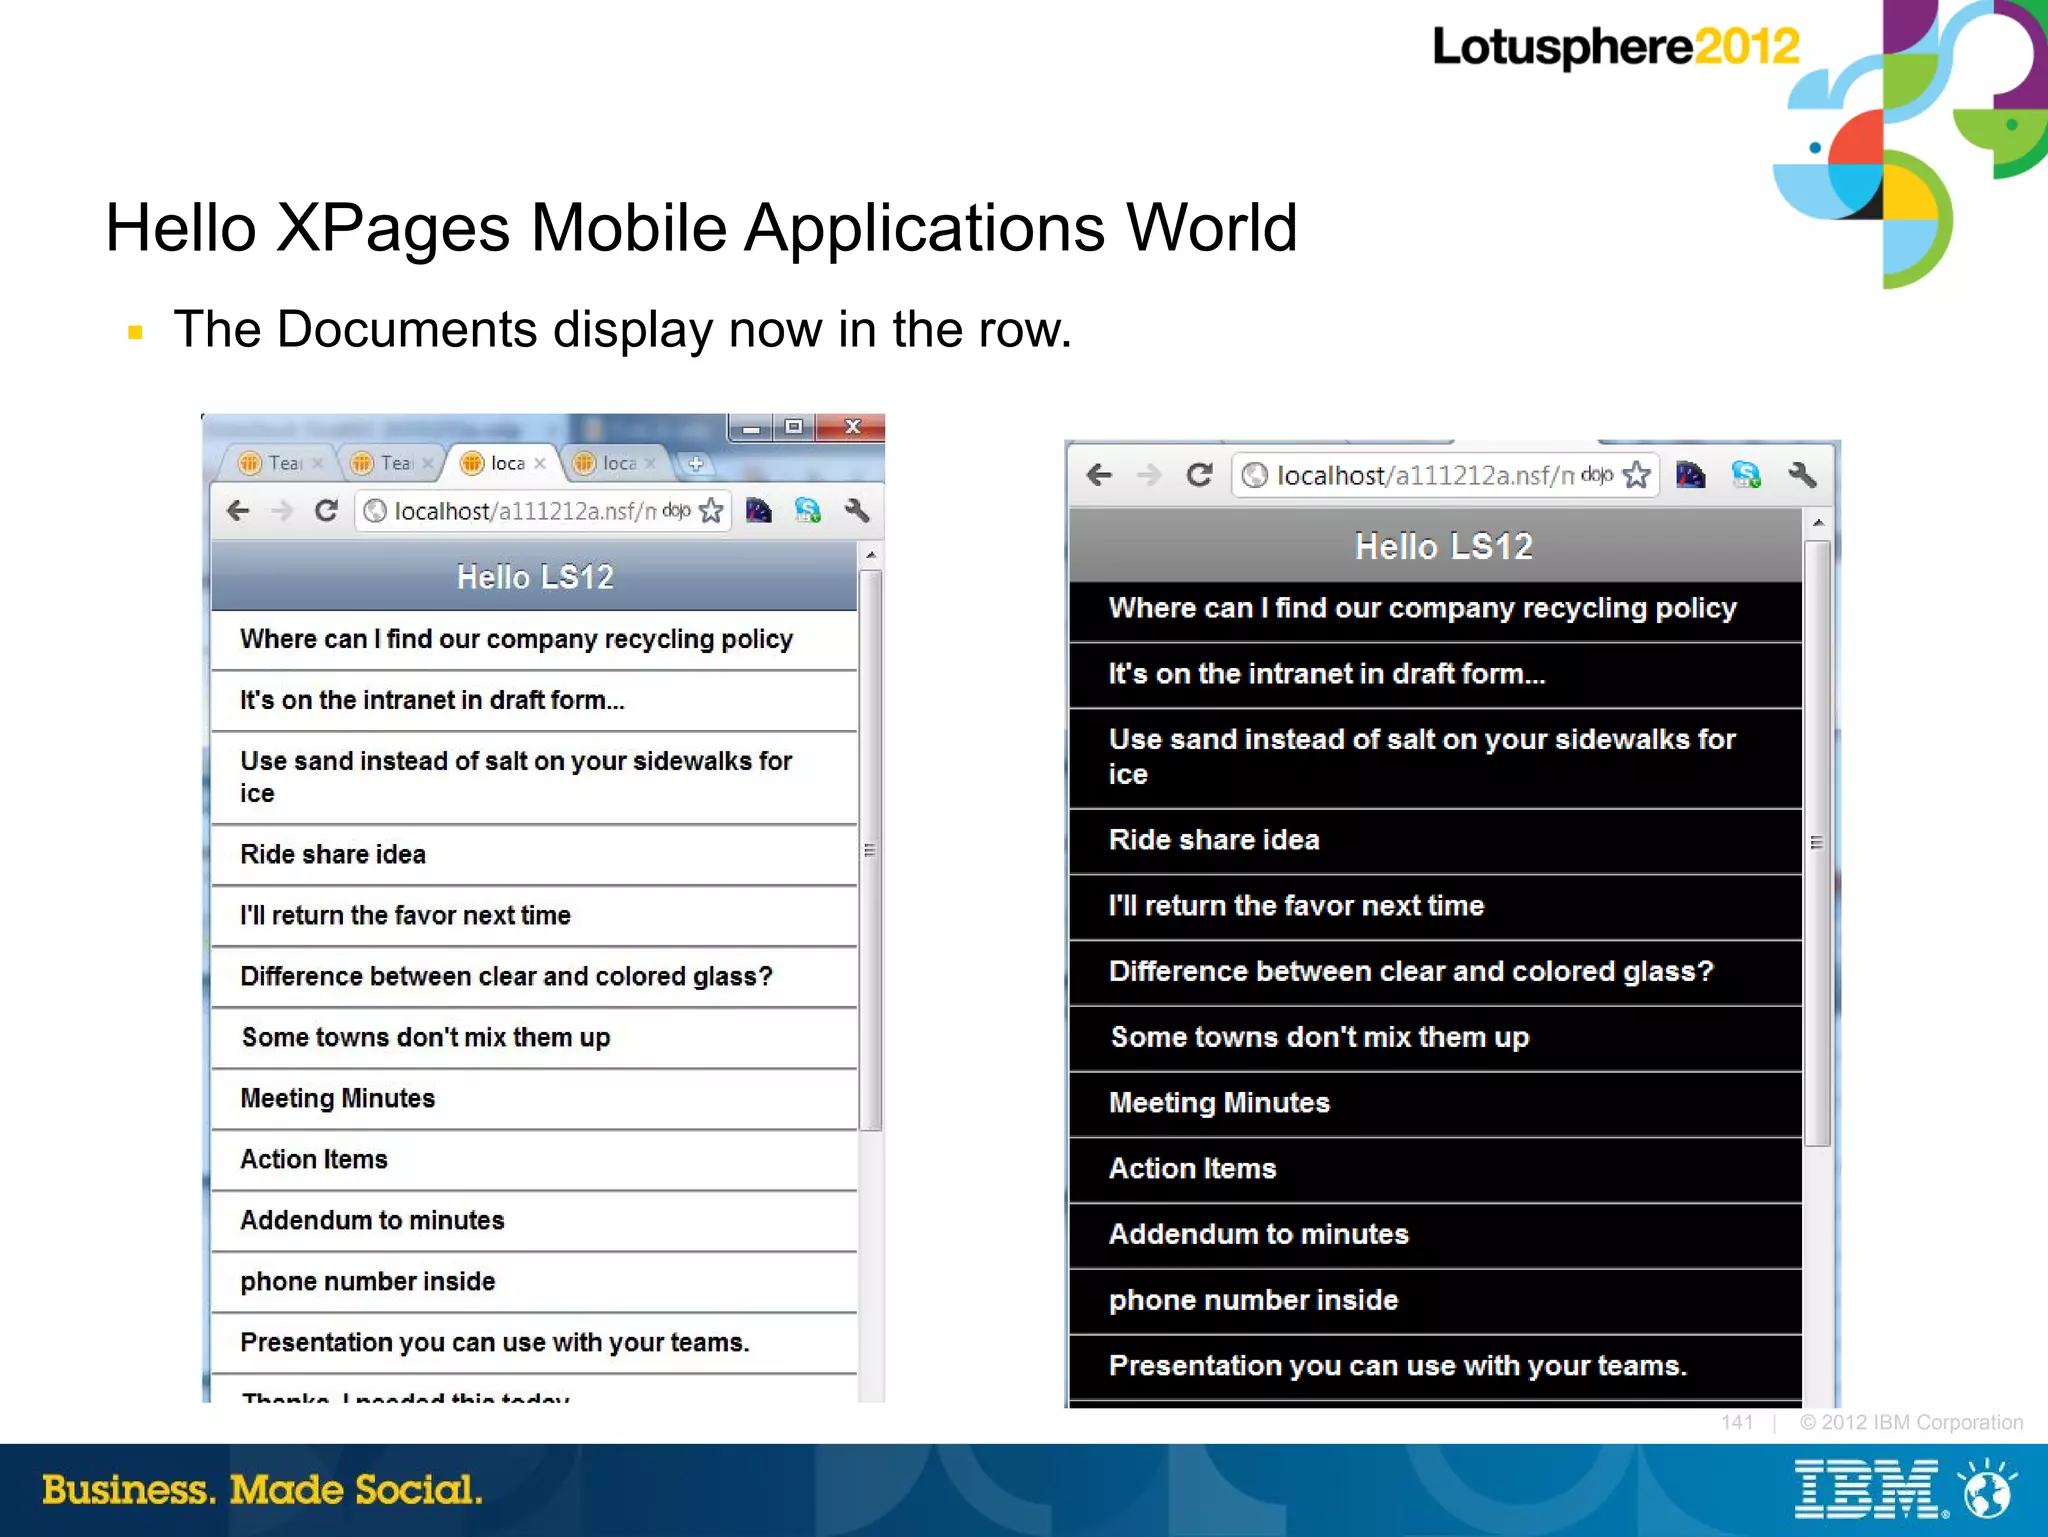The image size is (2048, 1537).
Task: Open 'phone number inside' in the left white list
Action: (534, 1282)
